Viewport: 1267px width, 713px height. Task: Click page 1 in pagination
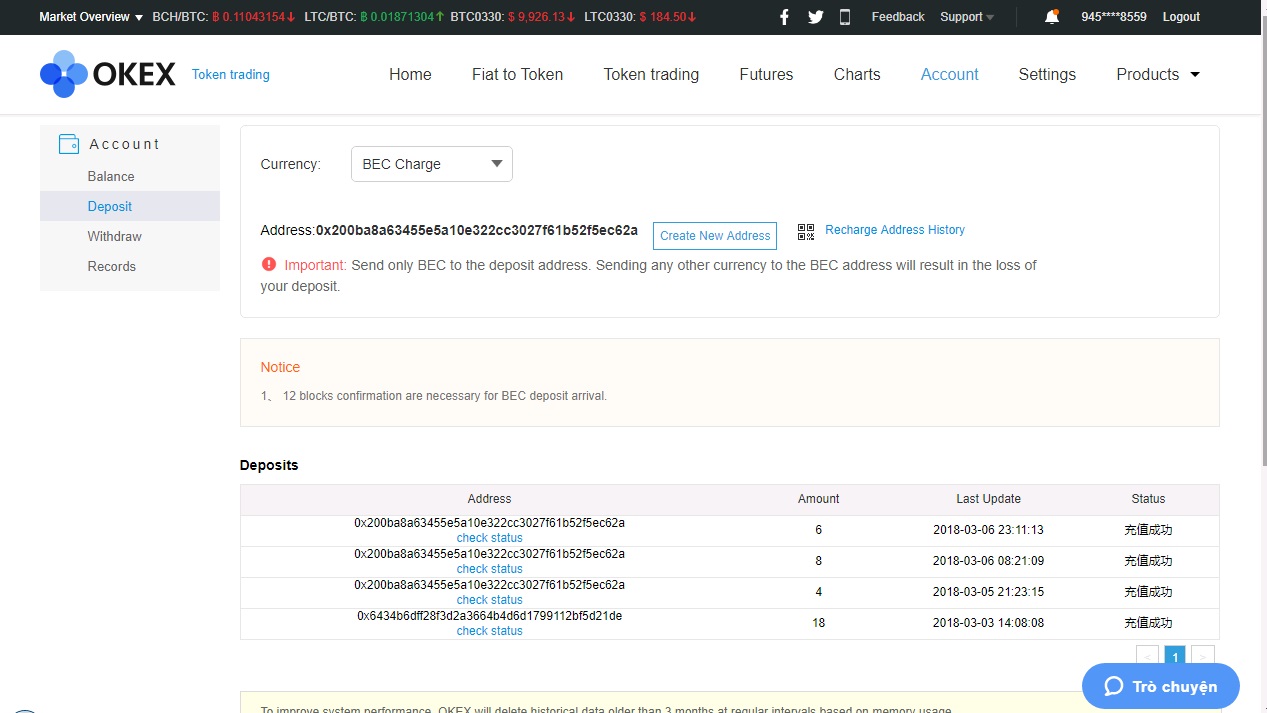coord(1175,656)
